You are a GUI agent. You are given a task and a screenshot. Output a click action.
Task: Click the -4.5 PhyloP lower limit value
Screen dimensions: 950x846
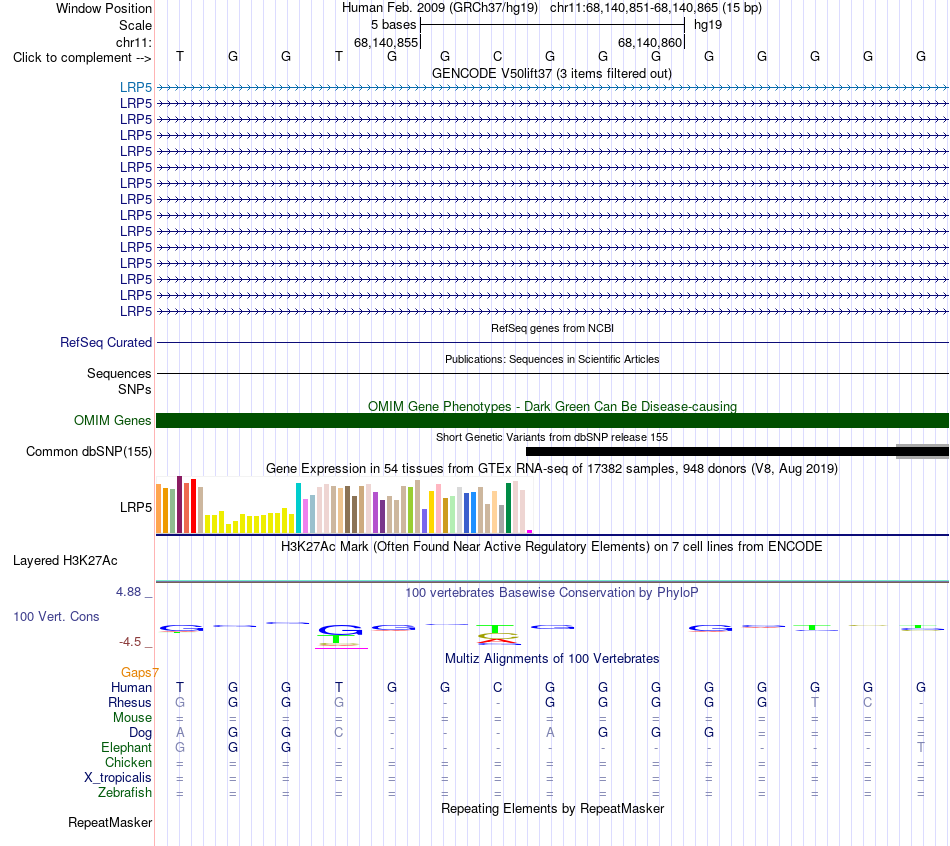(130, 642)
